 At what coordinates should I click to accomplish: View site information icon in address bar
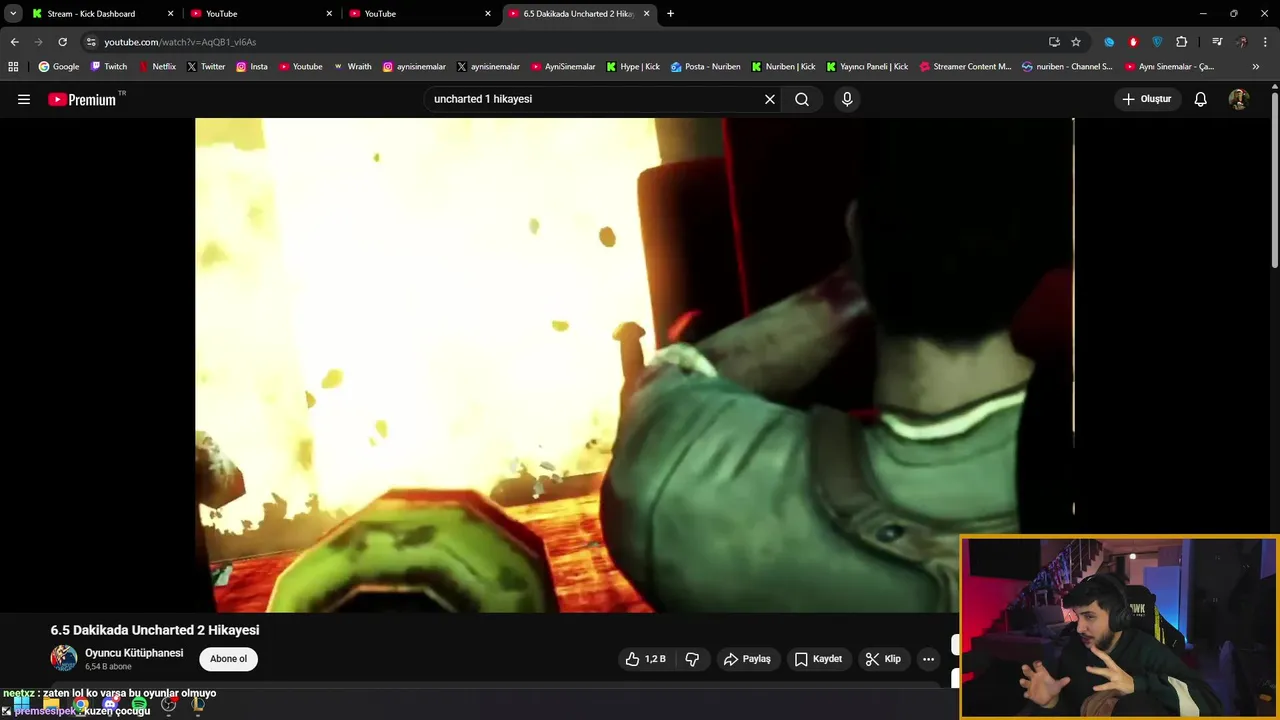point(91,42)
